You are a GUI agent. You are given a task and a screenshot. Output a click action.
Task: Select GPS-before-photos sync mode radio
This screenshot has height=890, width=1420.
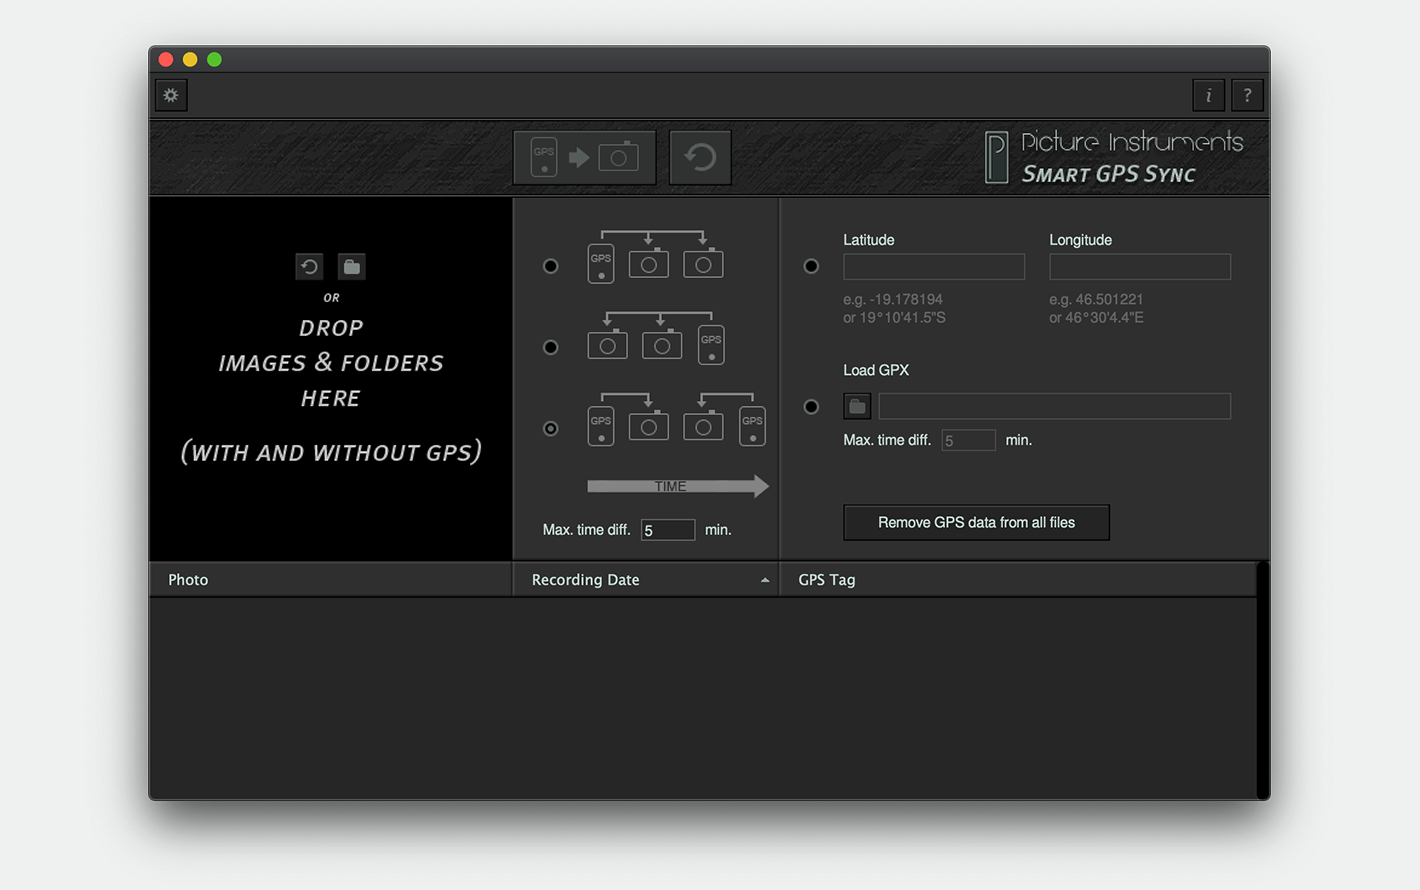coord(551,266)
